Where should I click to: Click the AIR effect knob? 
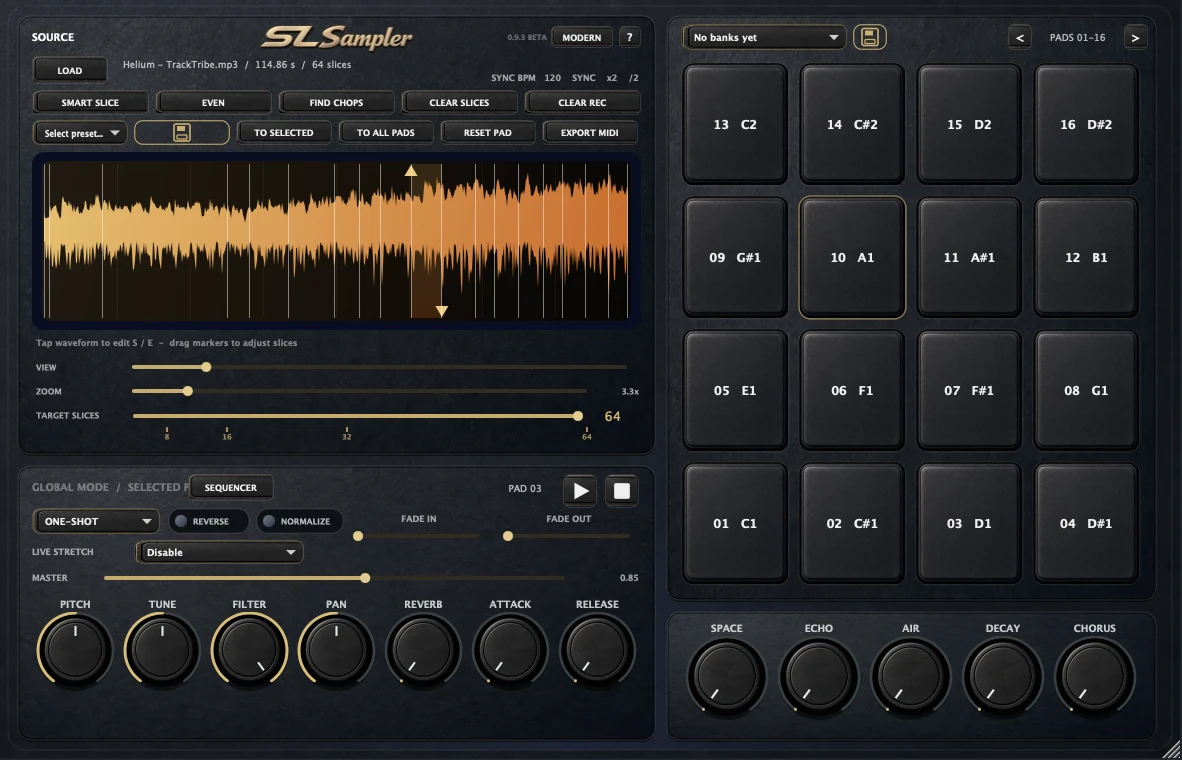tap(911, 675)
